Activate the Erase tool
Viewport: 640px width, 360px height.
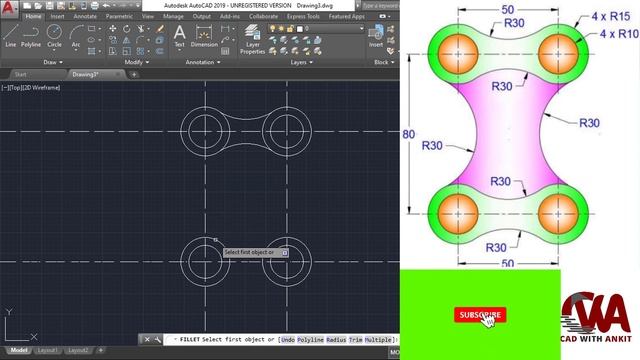tap(160, 29)
